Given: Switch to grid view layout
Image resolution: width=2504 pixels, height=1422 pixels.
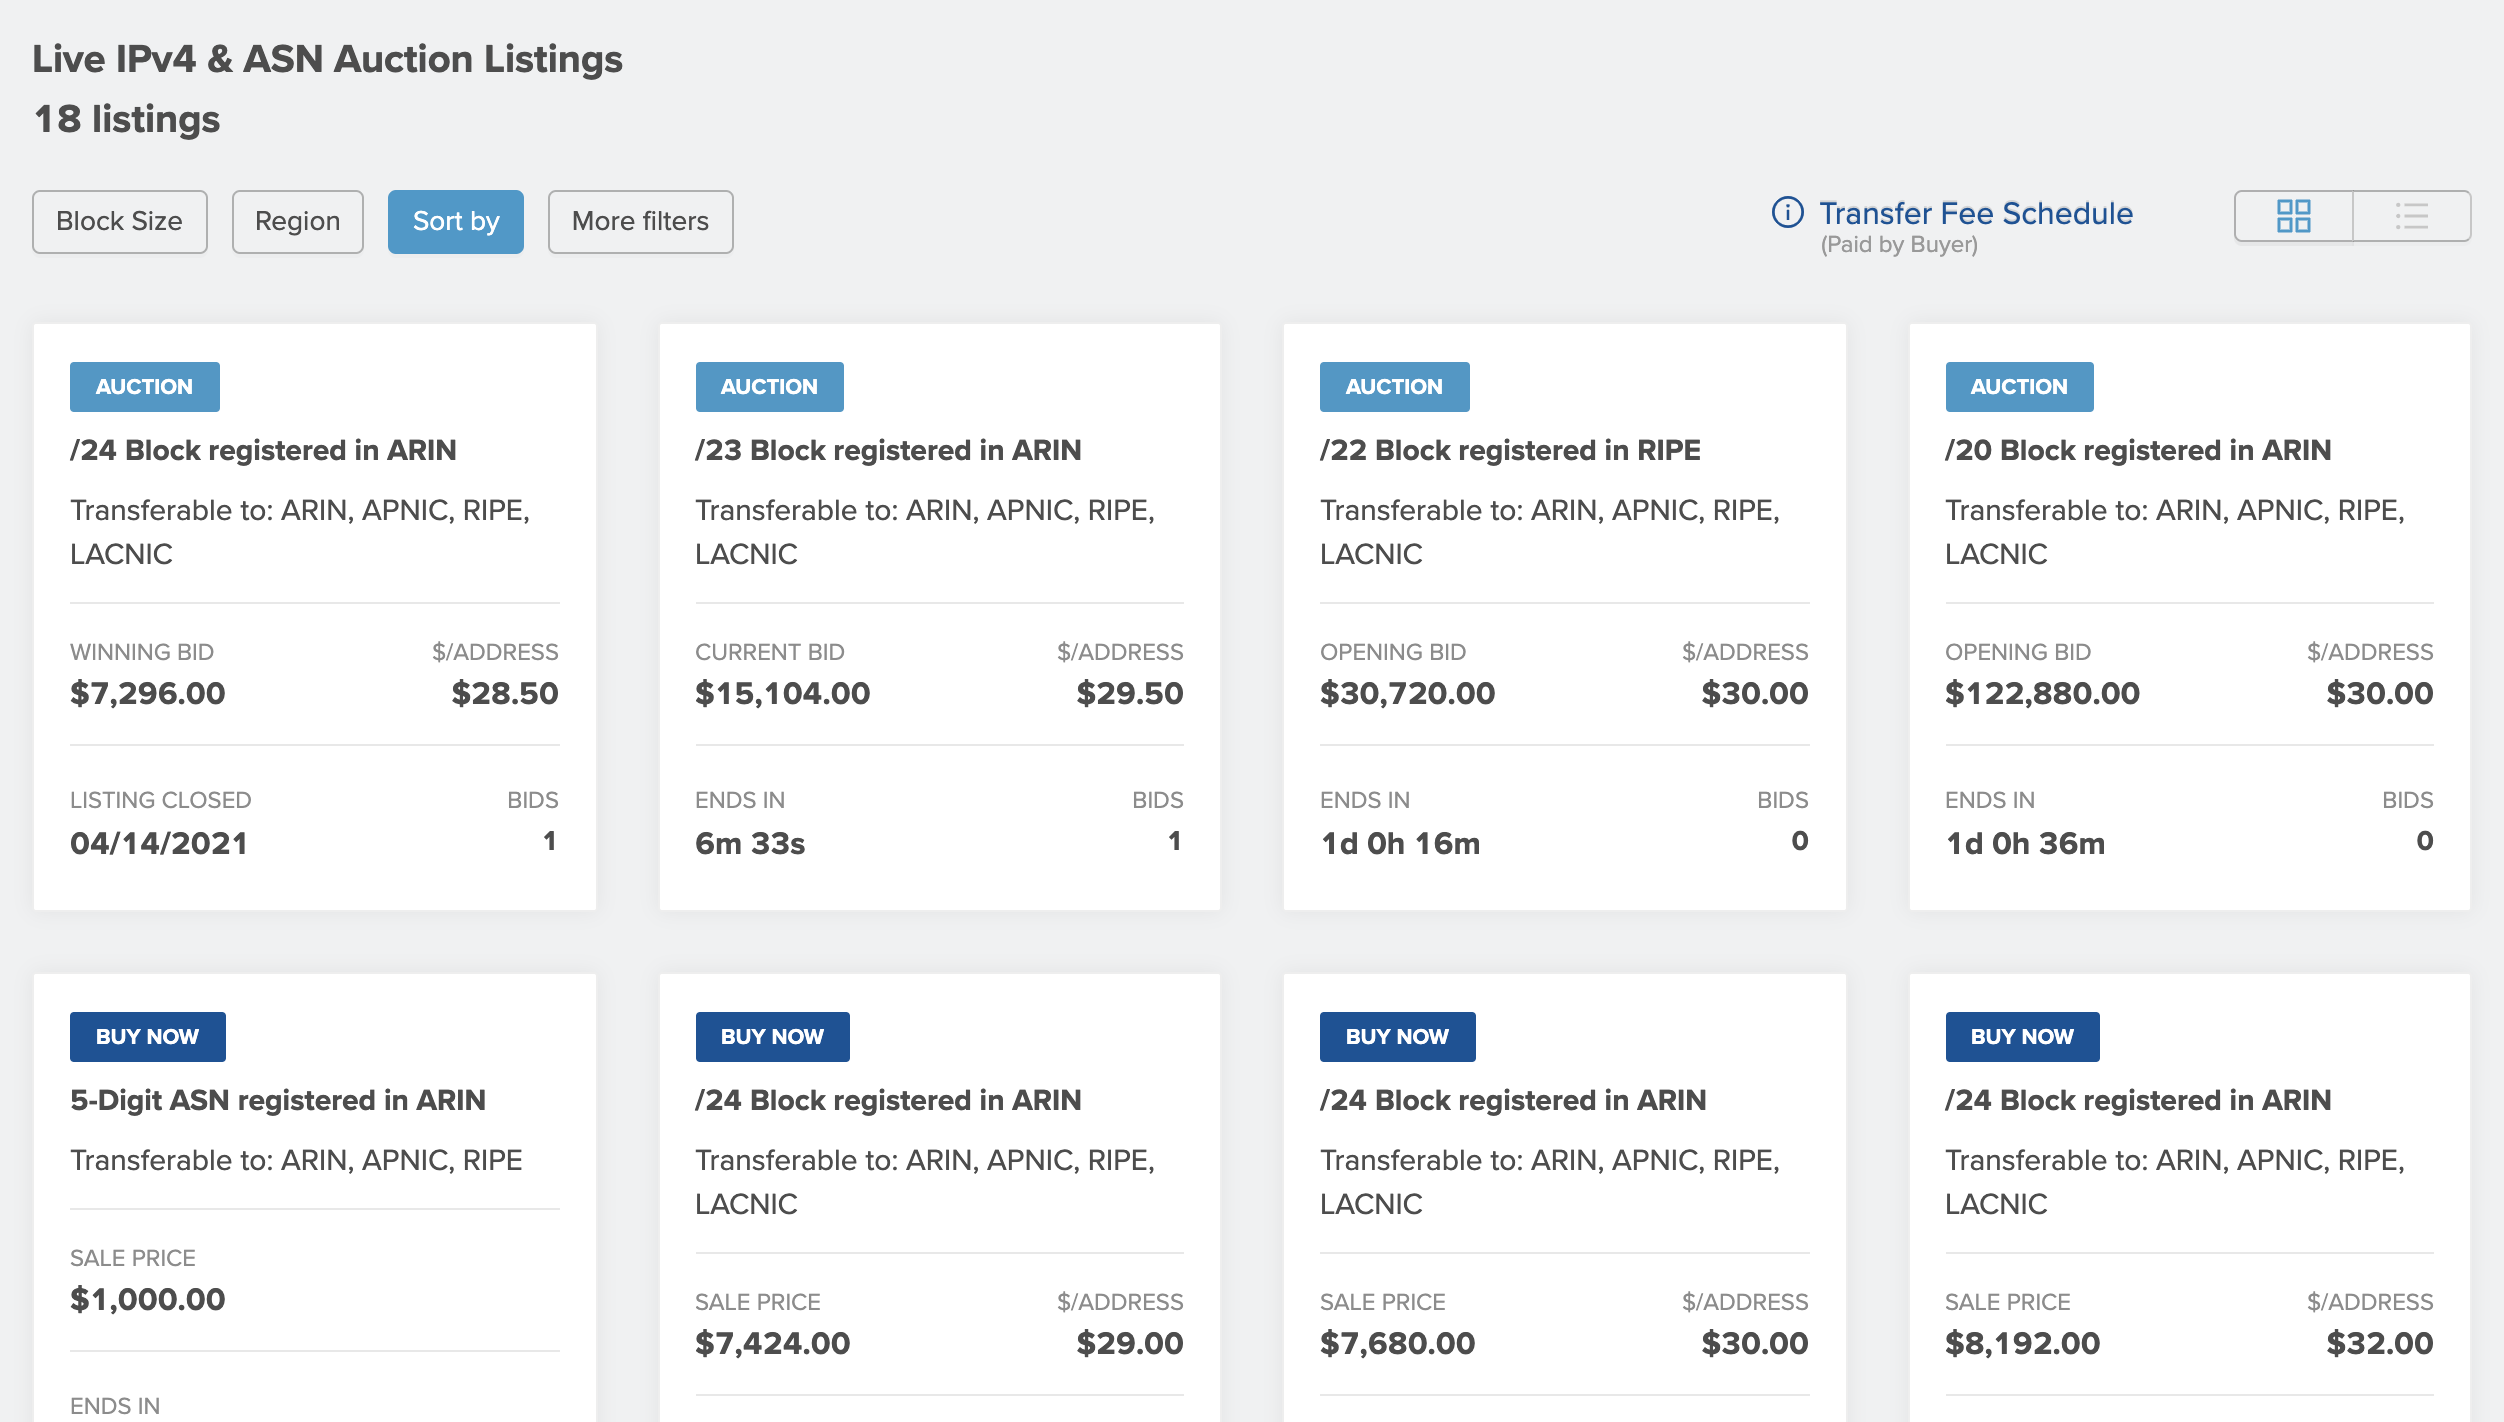Looking at the screenshot, I should tap(2293, 216).
